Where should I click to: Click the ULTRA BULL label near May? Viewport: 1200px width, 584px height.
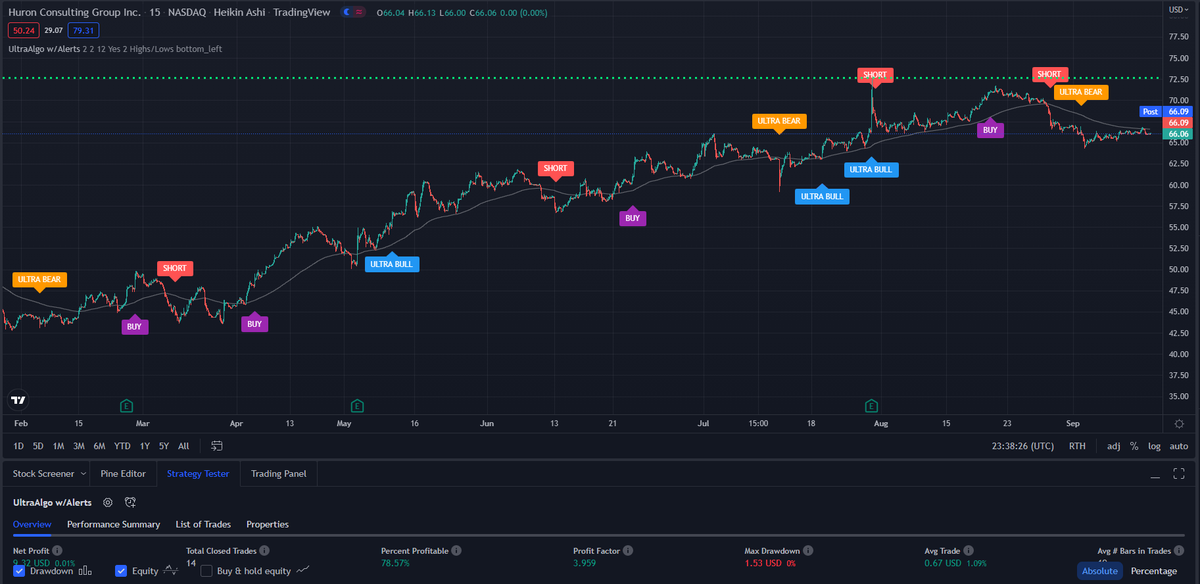tap(392, 264)
